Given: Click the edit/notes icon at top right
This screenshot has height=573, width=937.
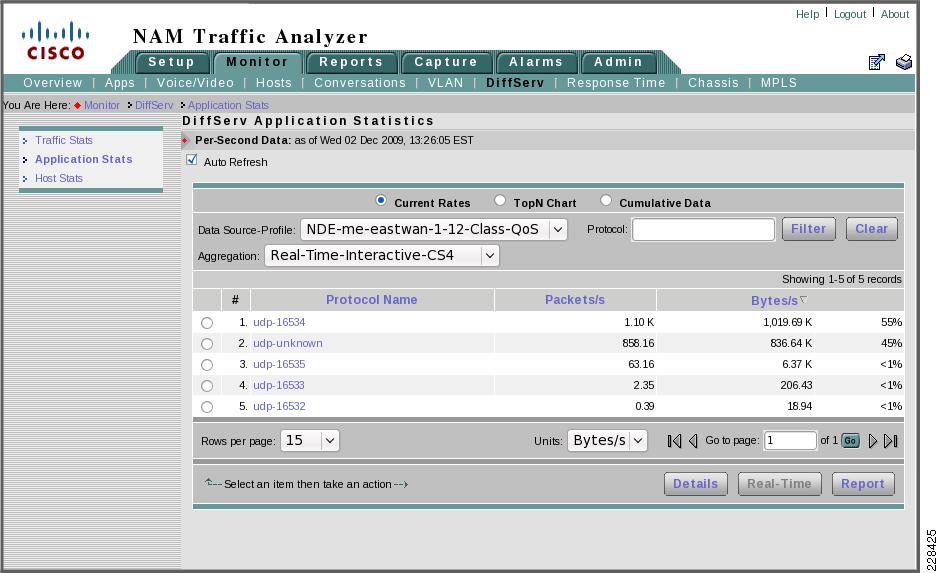Looking at the screenshot, I should [877, 62].
